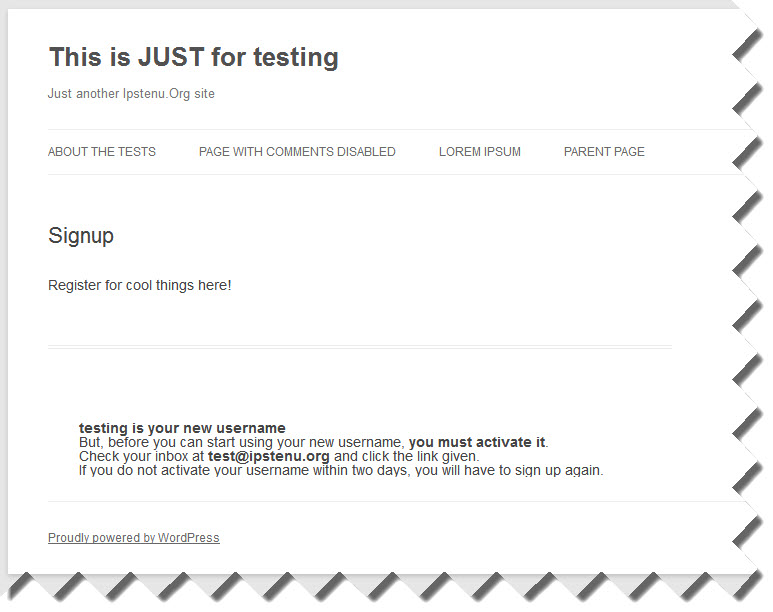Click the bold 'you must activate it' text

point(477,442)
